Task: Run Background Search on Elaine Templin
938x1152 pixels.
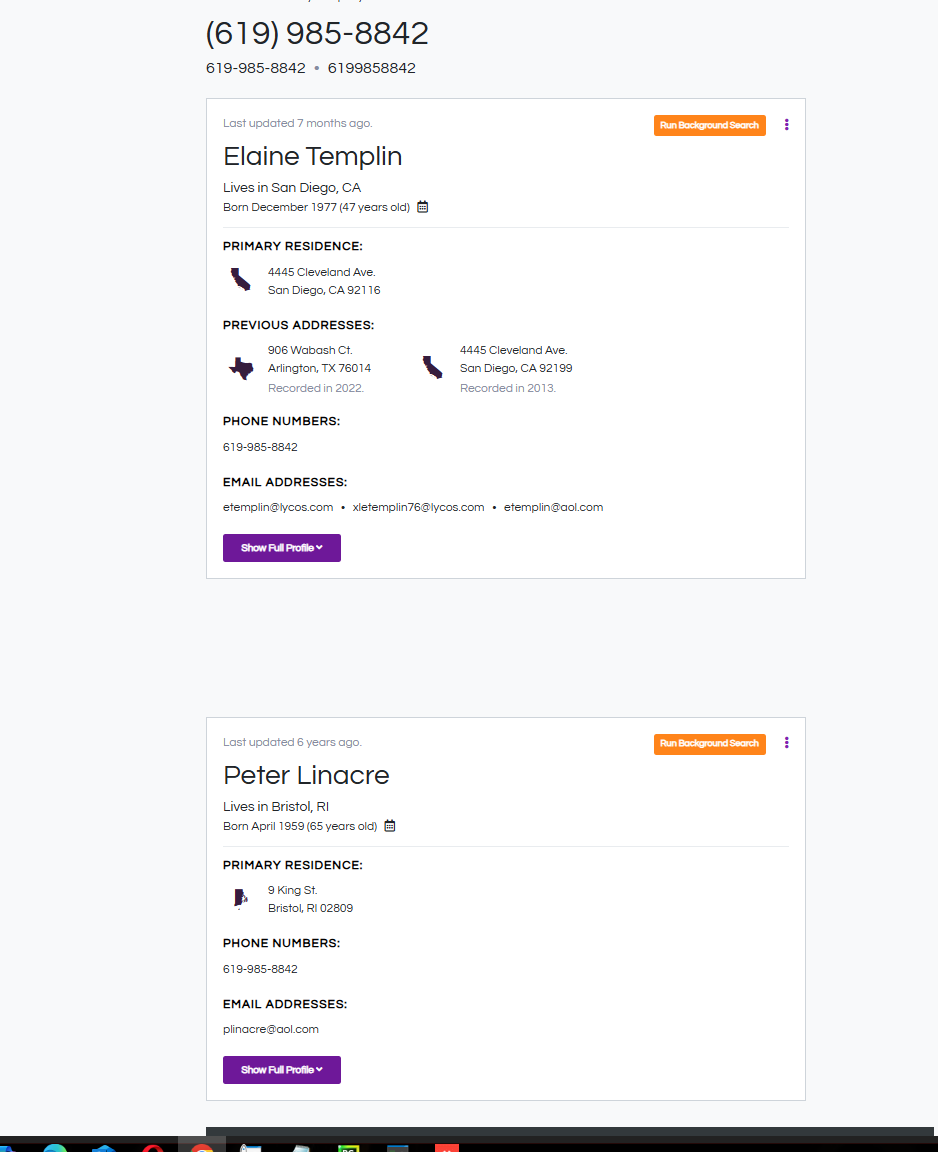Action: pyautogui.click(x=710, y=125)
